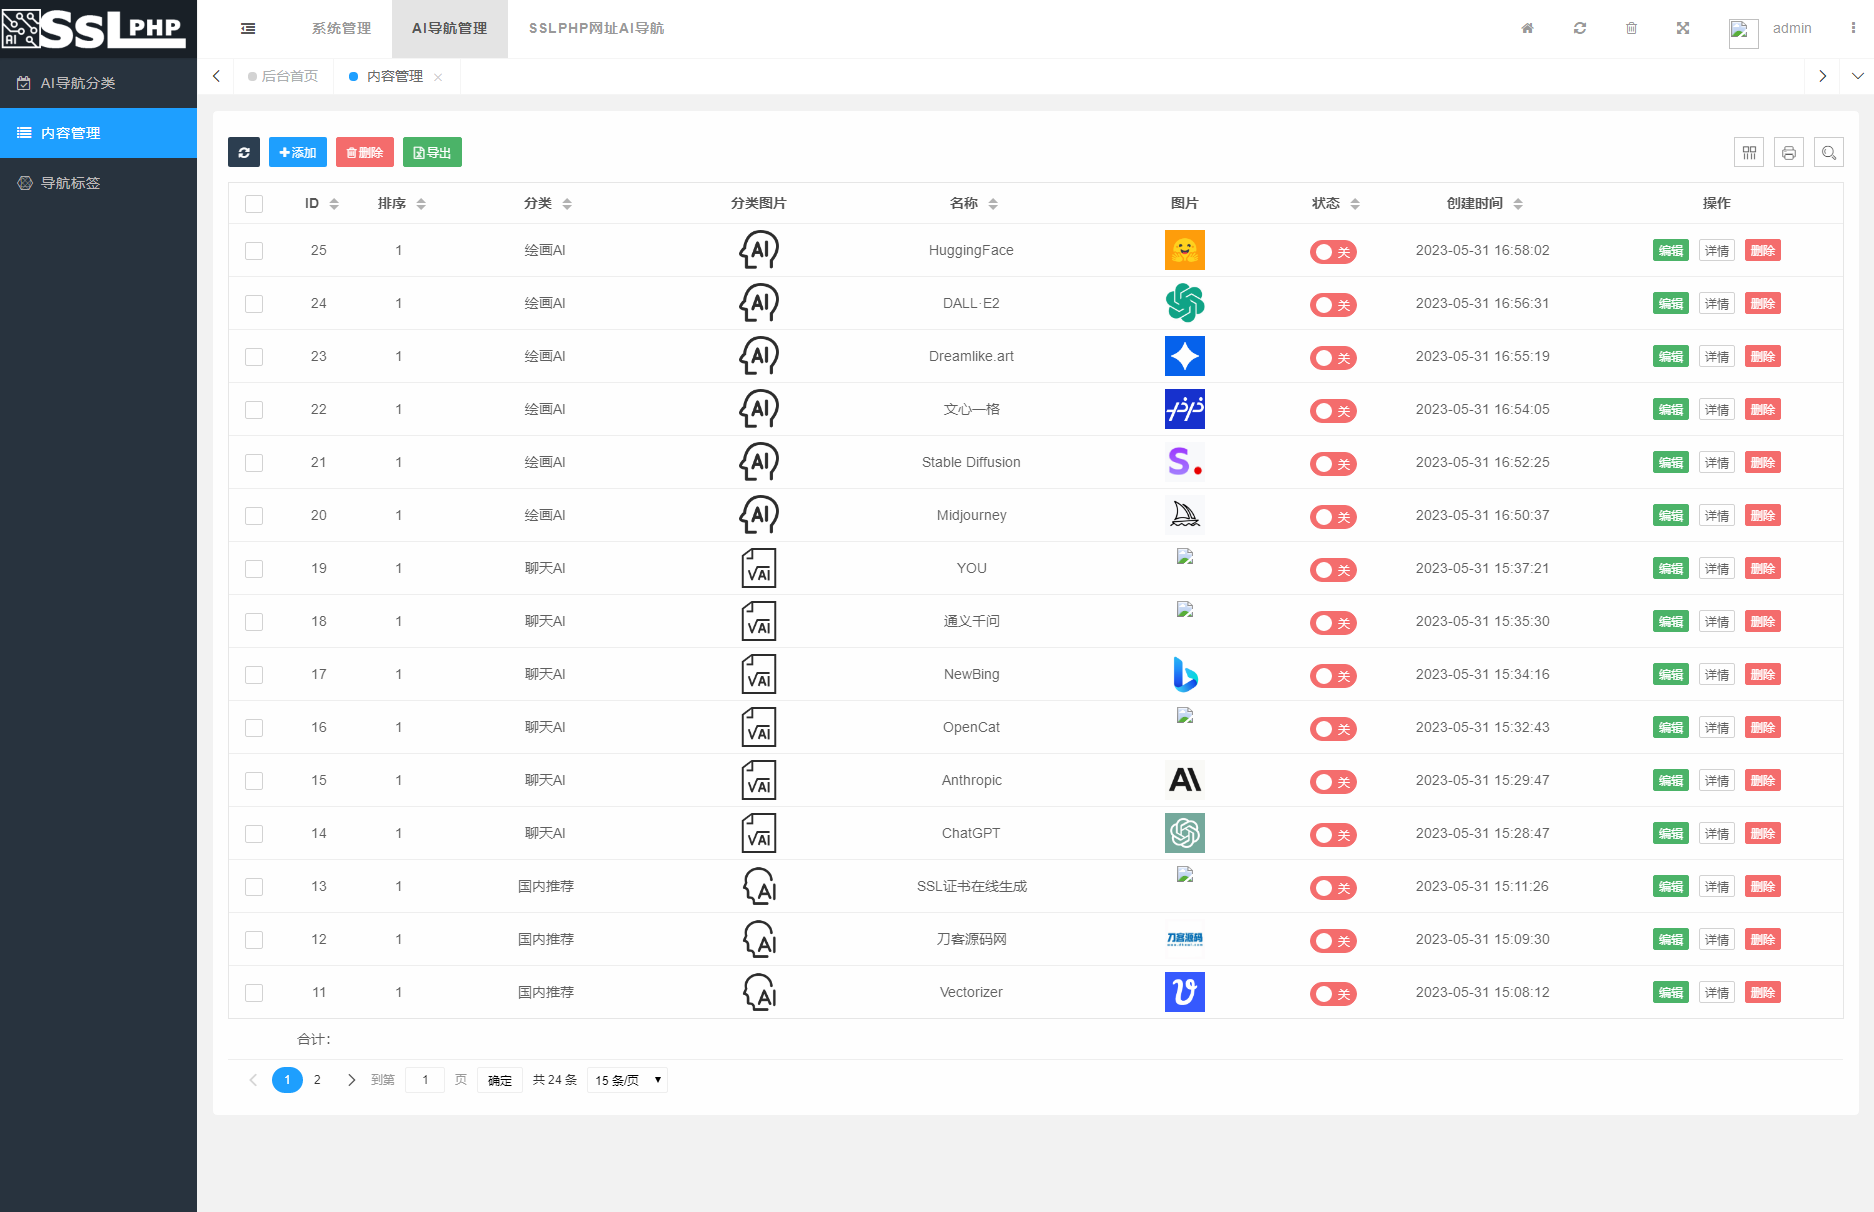Viewport: 1874px width, 1212px height.
Task: Open the three-dot menu next to admin
Action: pyautogui.click(x=1855, y=28)
